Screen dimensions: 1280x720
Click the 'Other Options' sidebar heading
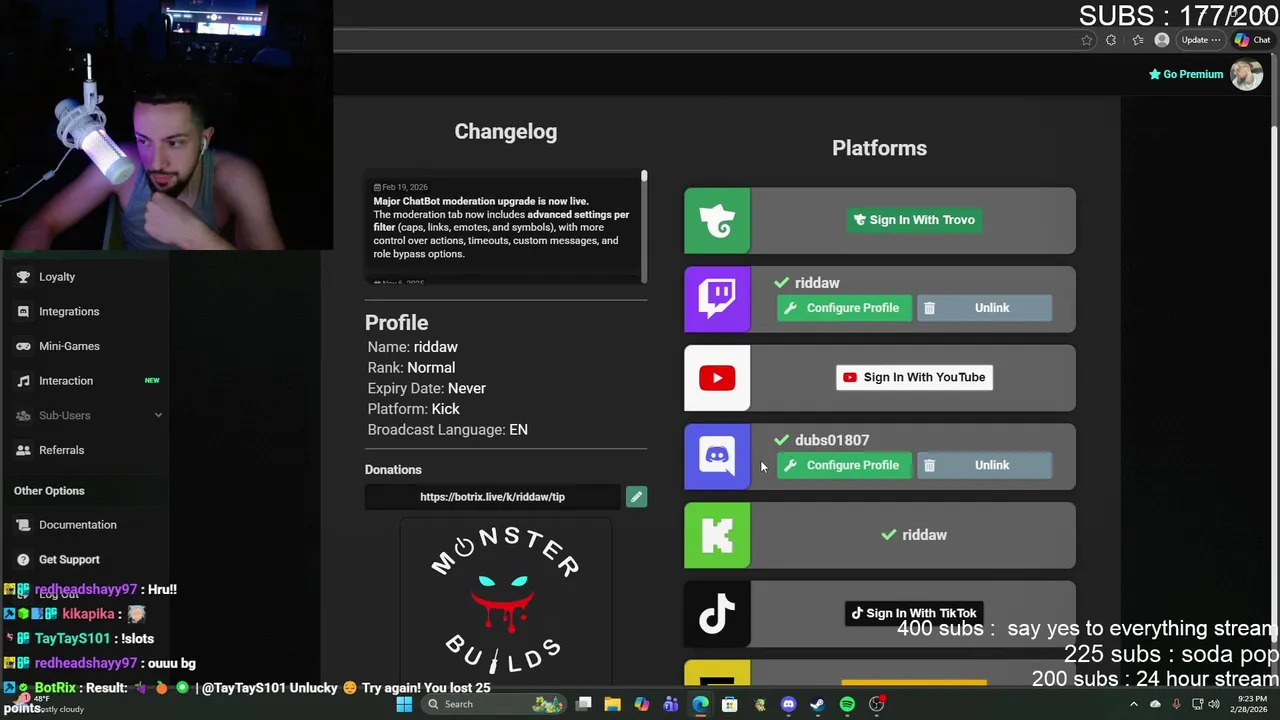tap(49, 491)
